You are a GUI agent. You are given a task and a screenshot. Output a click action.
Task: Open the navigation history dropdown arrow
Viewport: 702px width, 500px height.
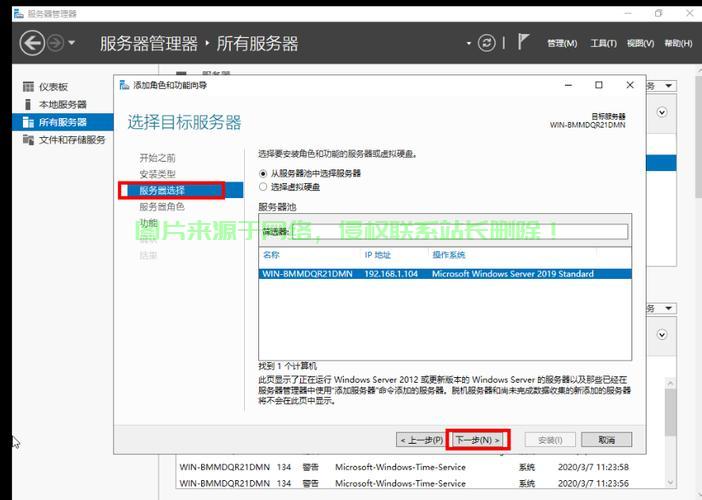[72, 43]
